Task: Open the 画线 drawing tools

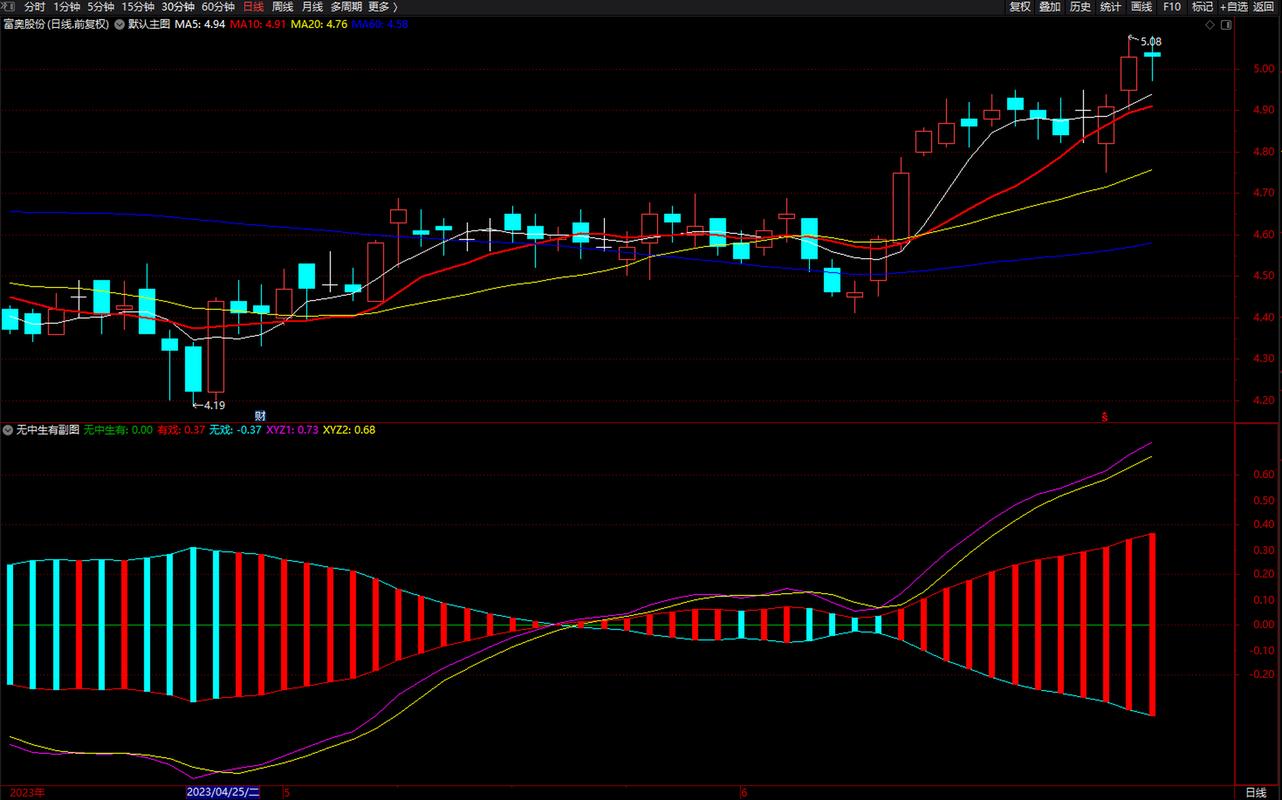Action: tap(1141, 7)
